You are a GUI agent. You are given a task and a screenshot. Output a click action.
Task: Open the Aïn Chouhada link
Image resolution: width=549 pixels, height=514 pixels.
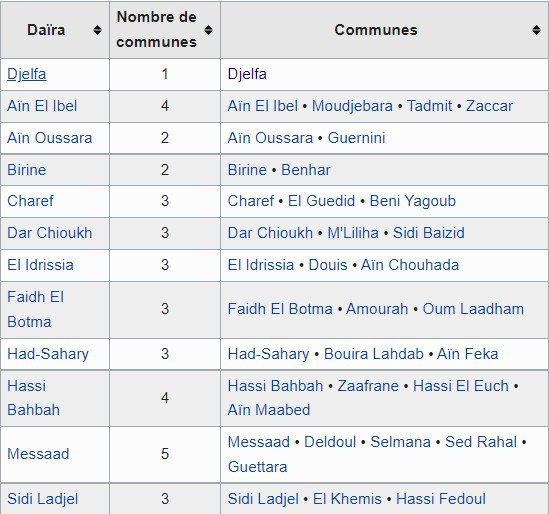[x=410, y=265]
